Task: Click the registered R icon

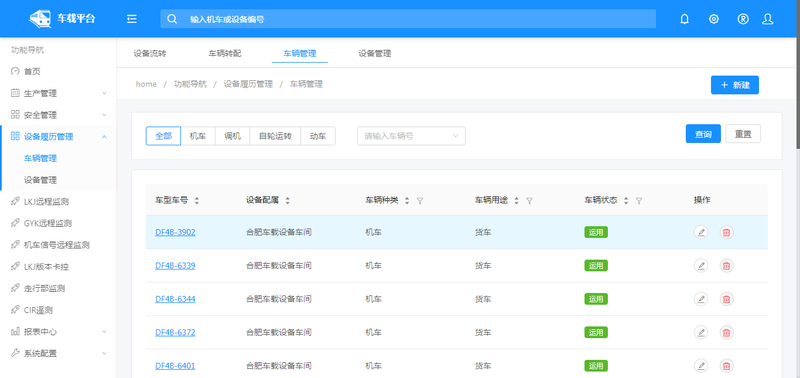Action: (x=743, y=19)
